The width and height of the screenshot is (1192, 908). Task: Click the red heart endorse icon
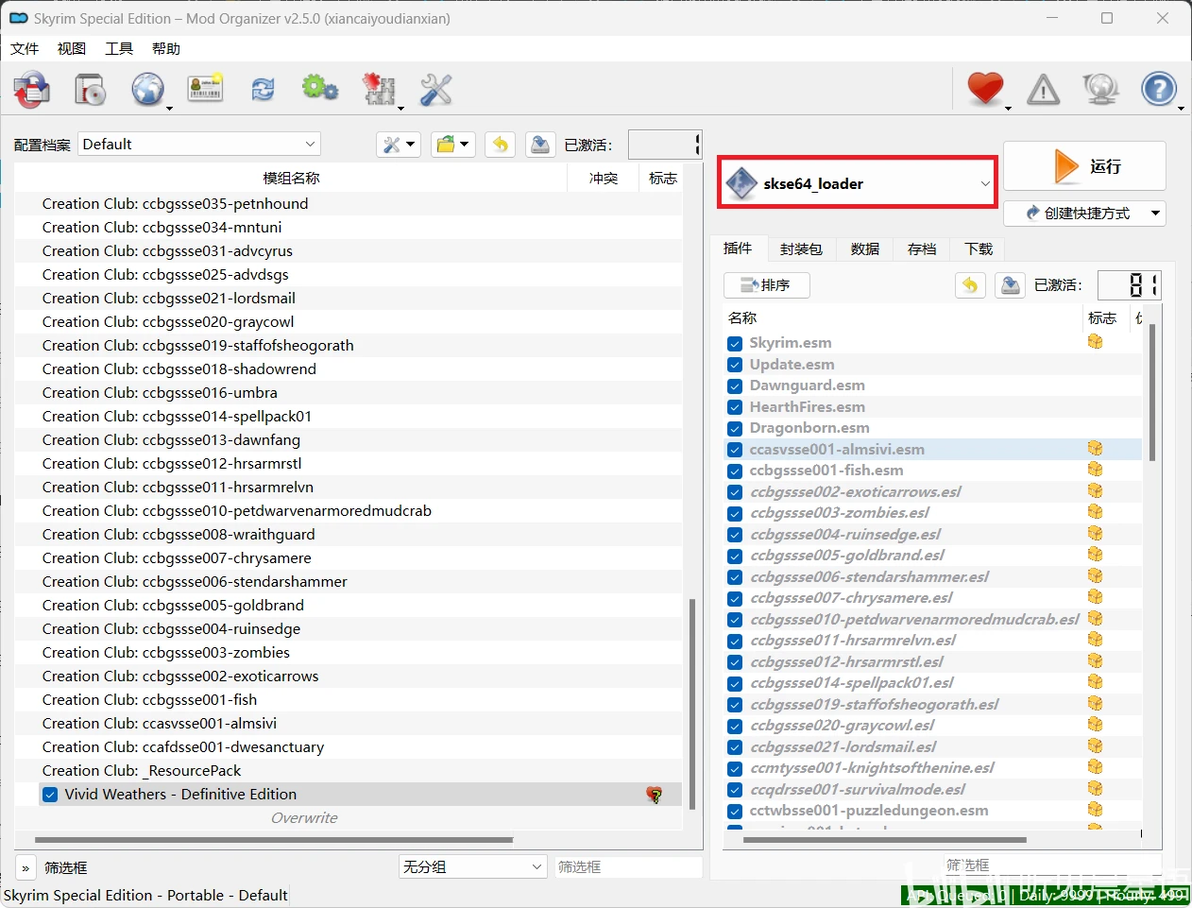click(985, 89)
